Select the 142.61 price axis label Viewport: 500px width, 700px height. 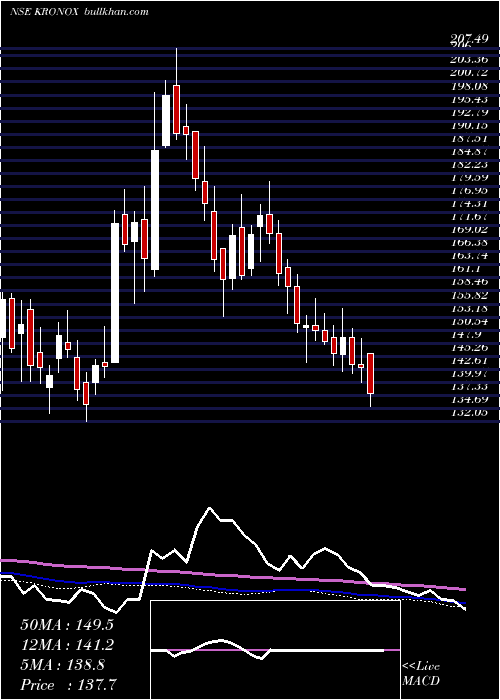coord(469,360)
